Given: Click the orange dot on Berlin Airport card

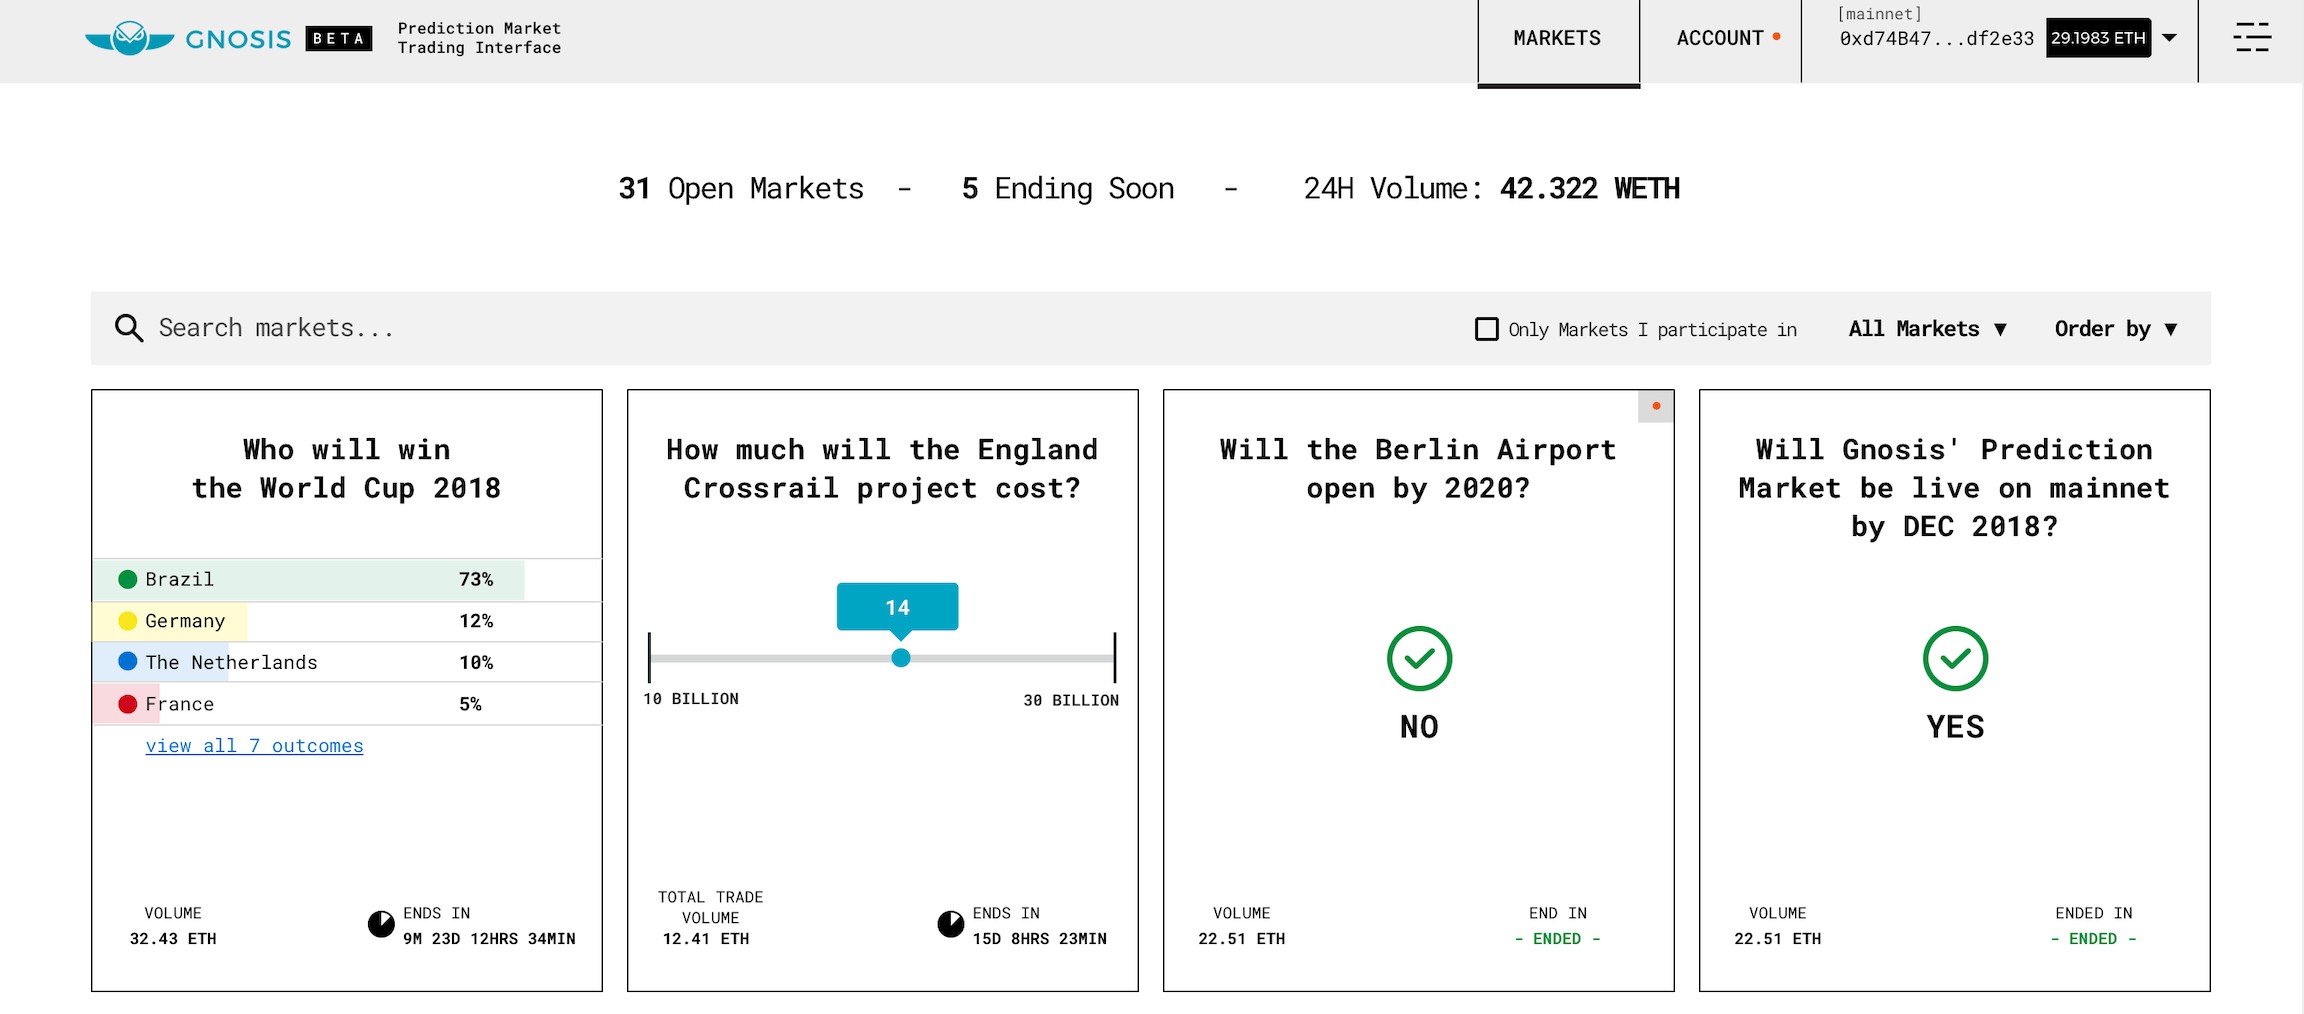Looking at the screenshot, I should pos(1656,406).
